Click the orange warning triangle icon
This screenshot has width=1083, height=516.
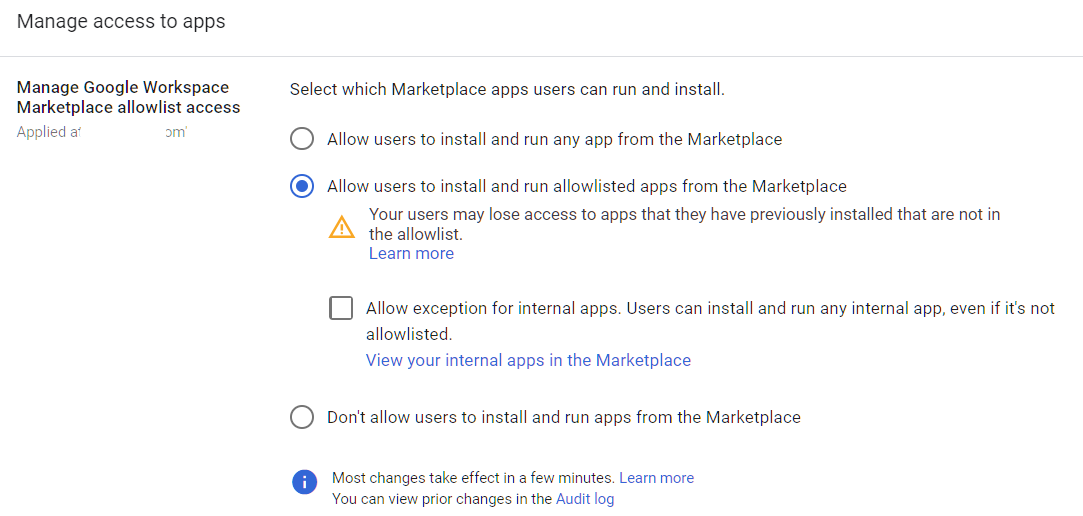point(342,227)
